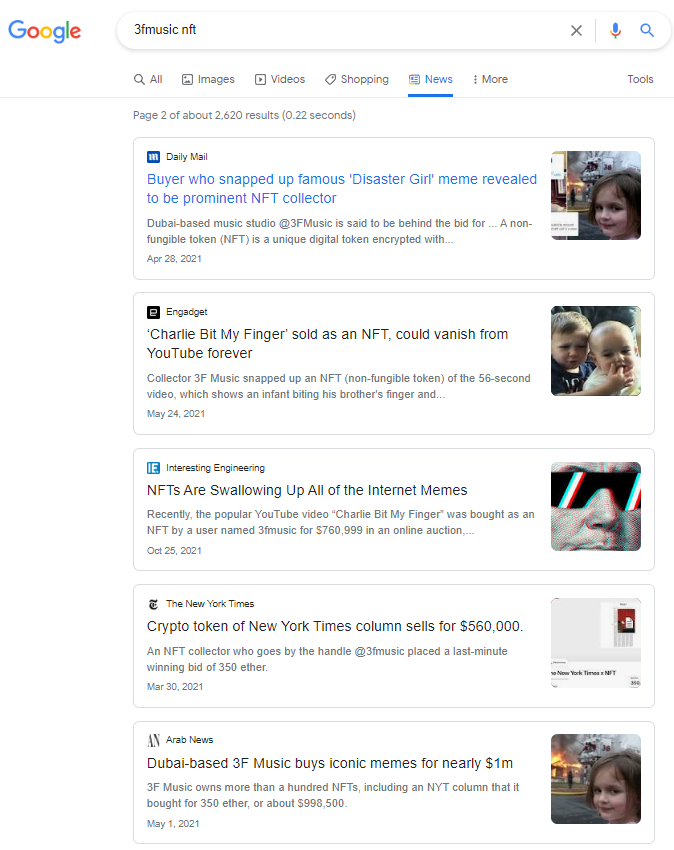Viewport: 674px width, 850px height.
Task: Click the Engadget favicon
Action: (x=153, y=312)
